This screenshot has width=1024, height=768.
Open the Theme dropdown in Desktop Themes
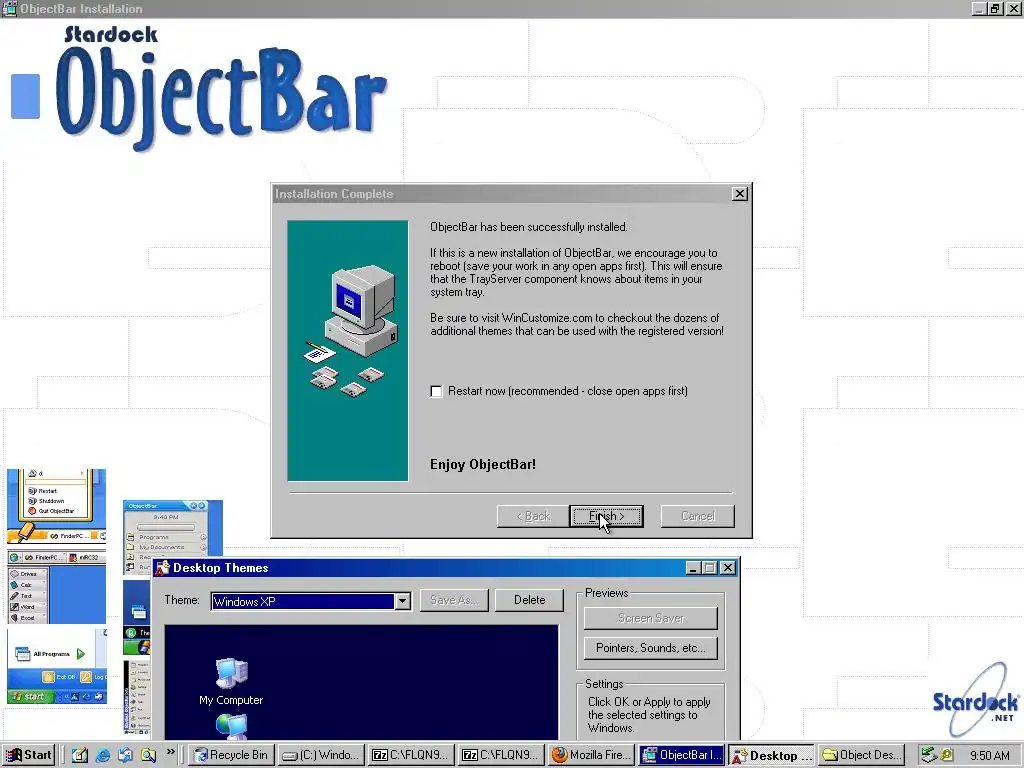tap(403, 601)
